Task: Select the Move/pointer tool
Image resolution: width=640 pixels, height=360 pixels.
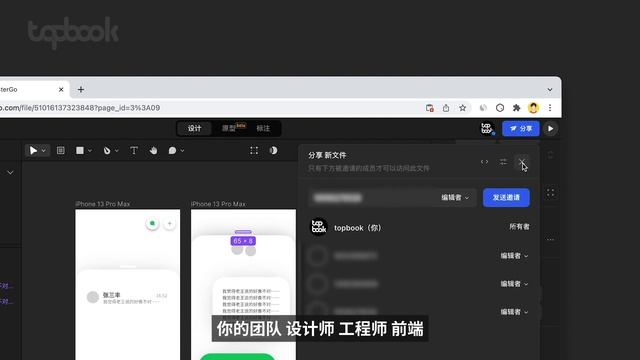Action: 33,151
